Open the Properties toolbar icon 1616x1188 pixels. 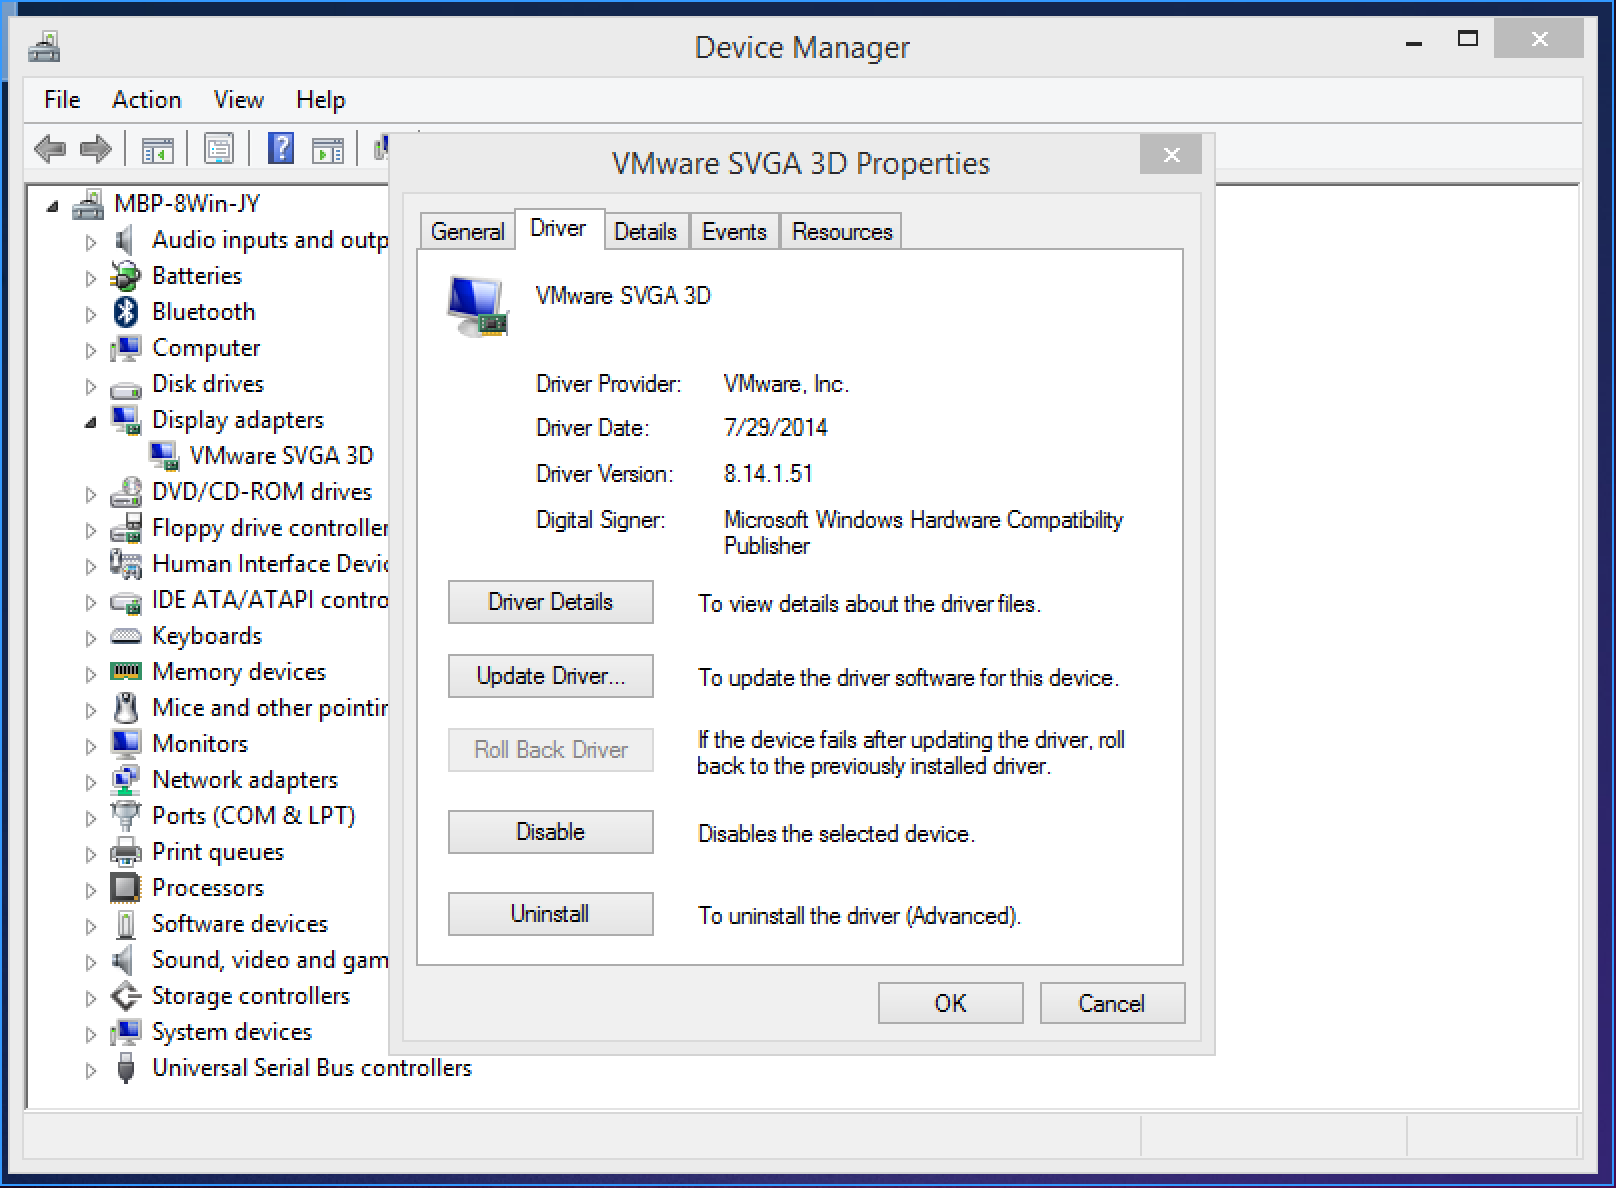pos(218,150)
